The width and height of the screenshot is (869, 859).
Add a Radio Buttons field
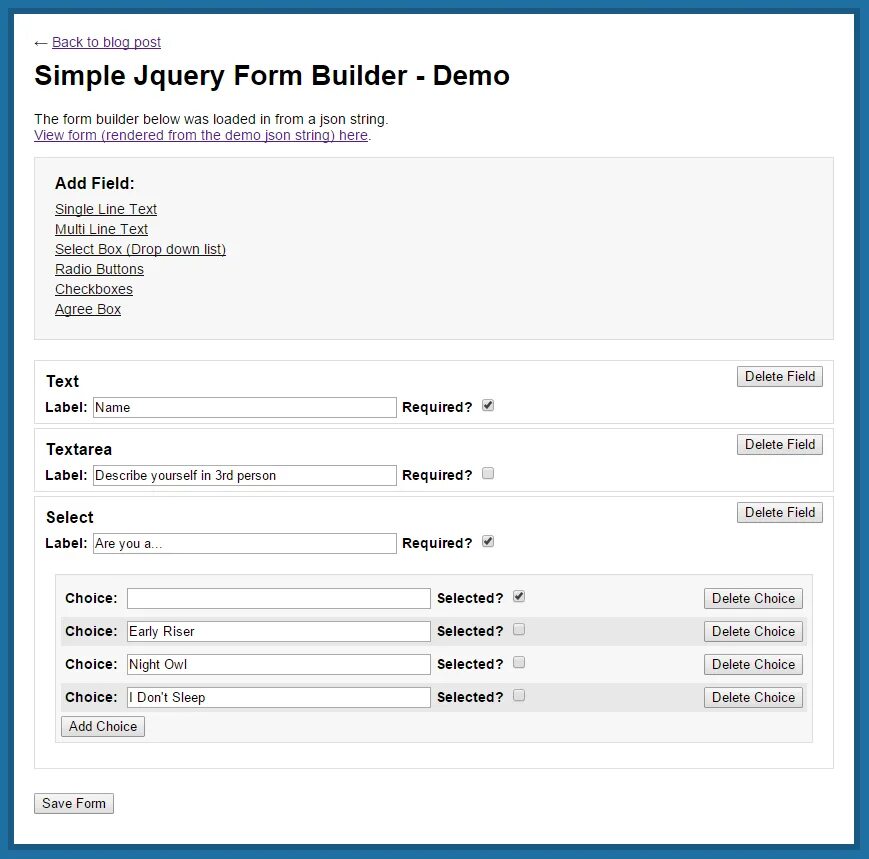pyautogui.click(x=99, y=269)
